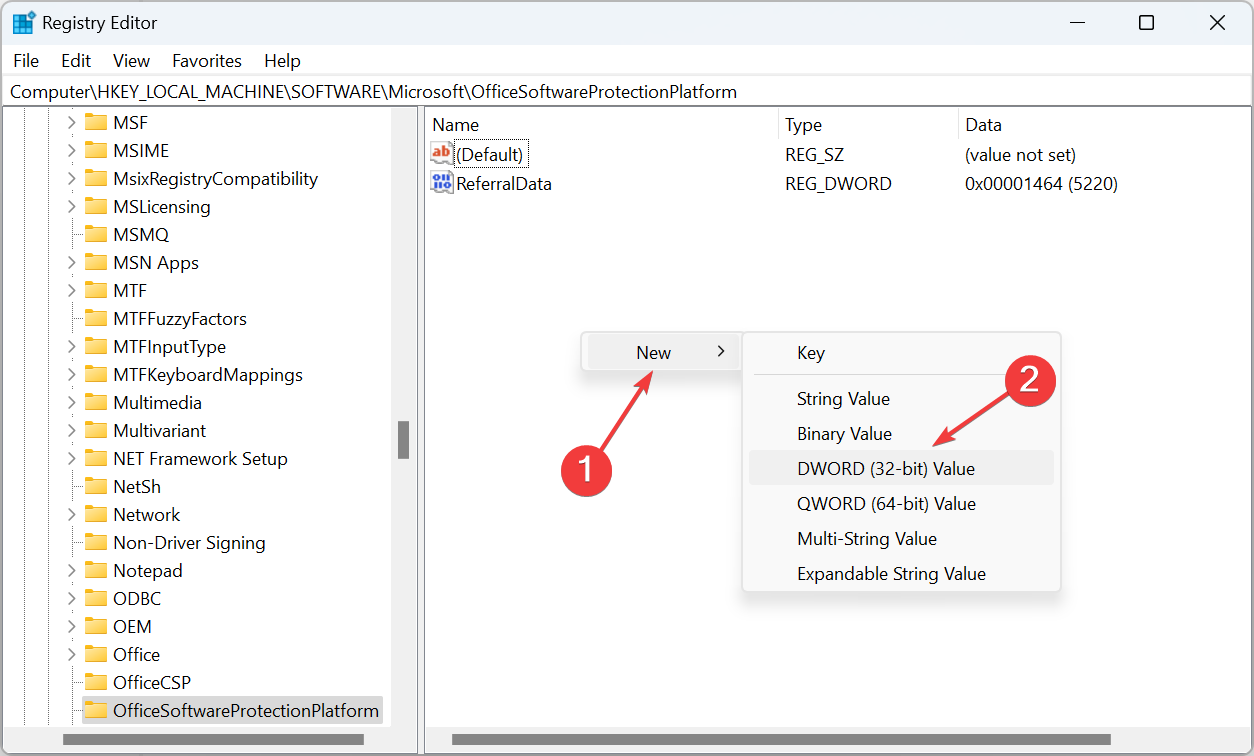
Task: Expand the MsixRegistryCompatibility key
Action: (x=71, y=179)
